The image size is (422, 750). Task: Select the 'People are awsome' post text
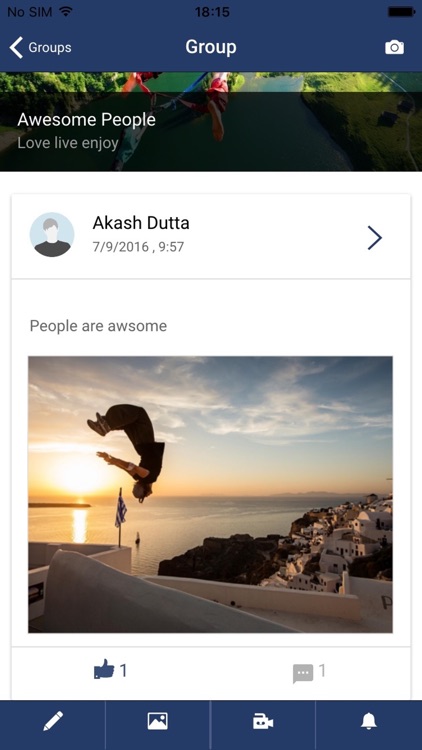click(98, 326)
